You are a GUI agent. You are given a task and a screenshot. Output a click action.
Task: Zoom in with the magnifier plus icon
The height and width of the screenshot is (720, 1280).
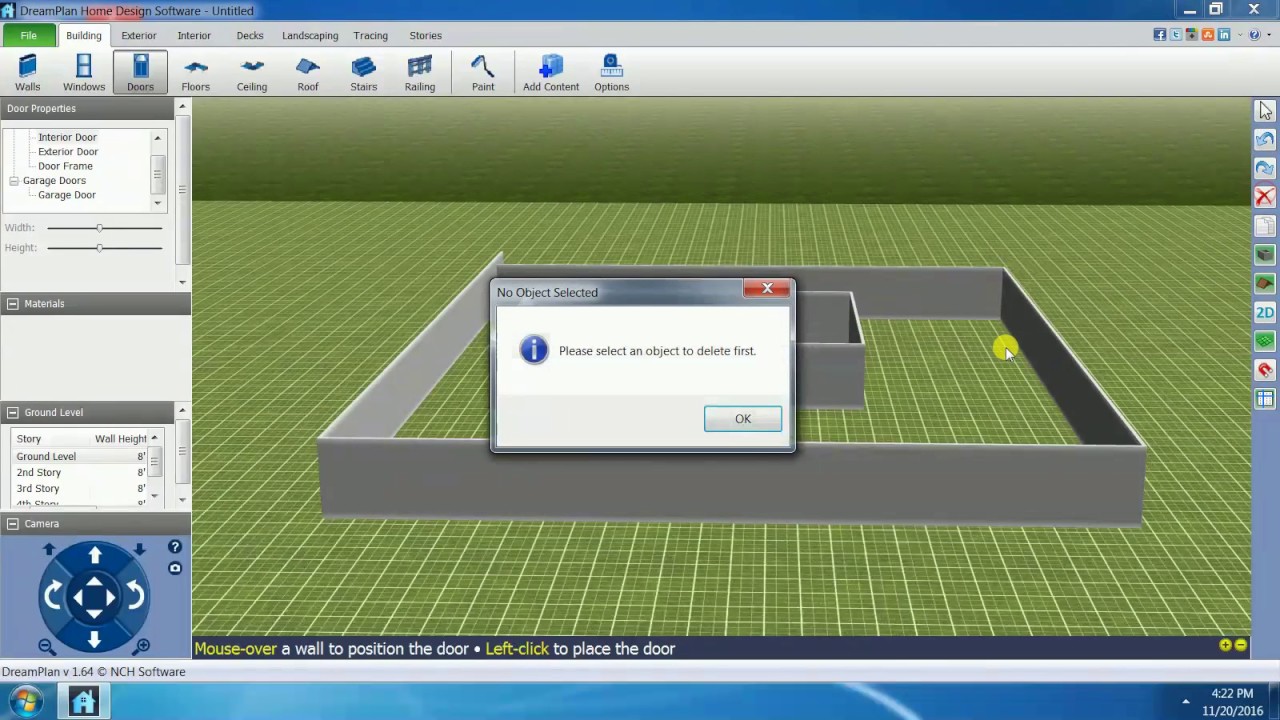(141, 646)
